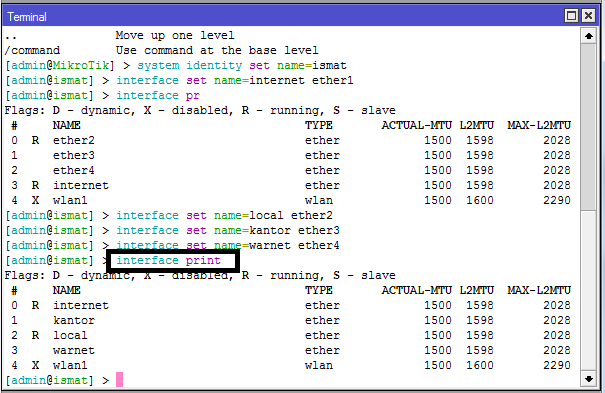This screenshot has height=393, width=605.
Task: Click 'wlan1' name in first table
Action: point(70,201)
